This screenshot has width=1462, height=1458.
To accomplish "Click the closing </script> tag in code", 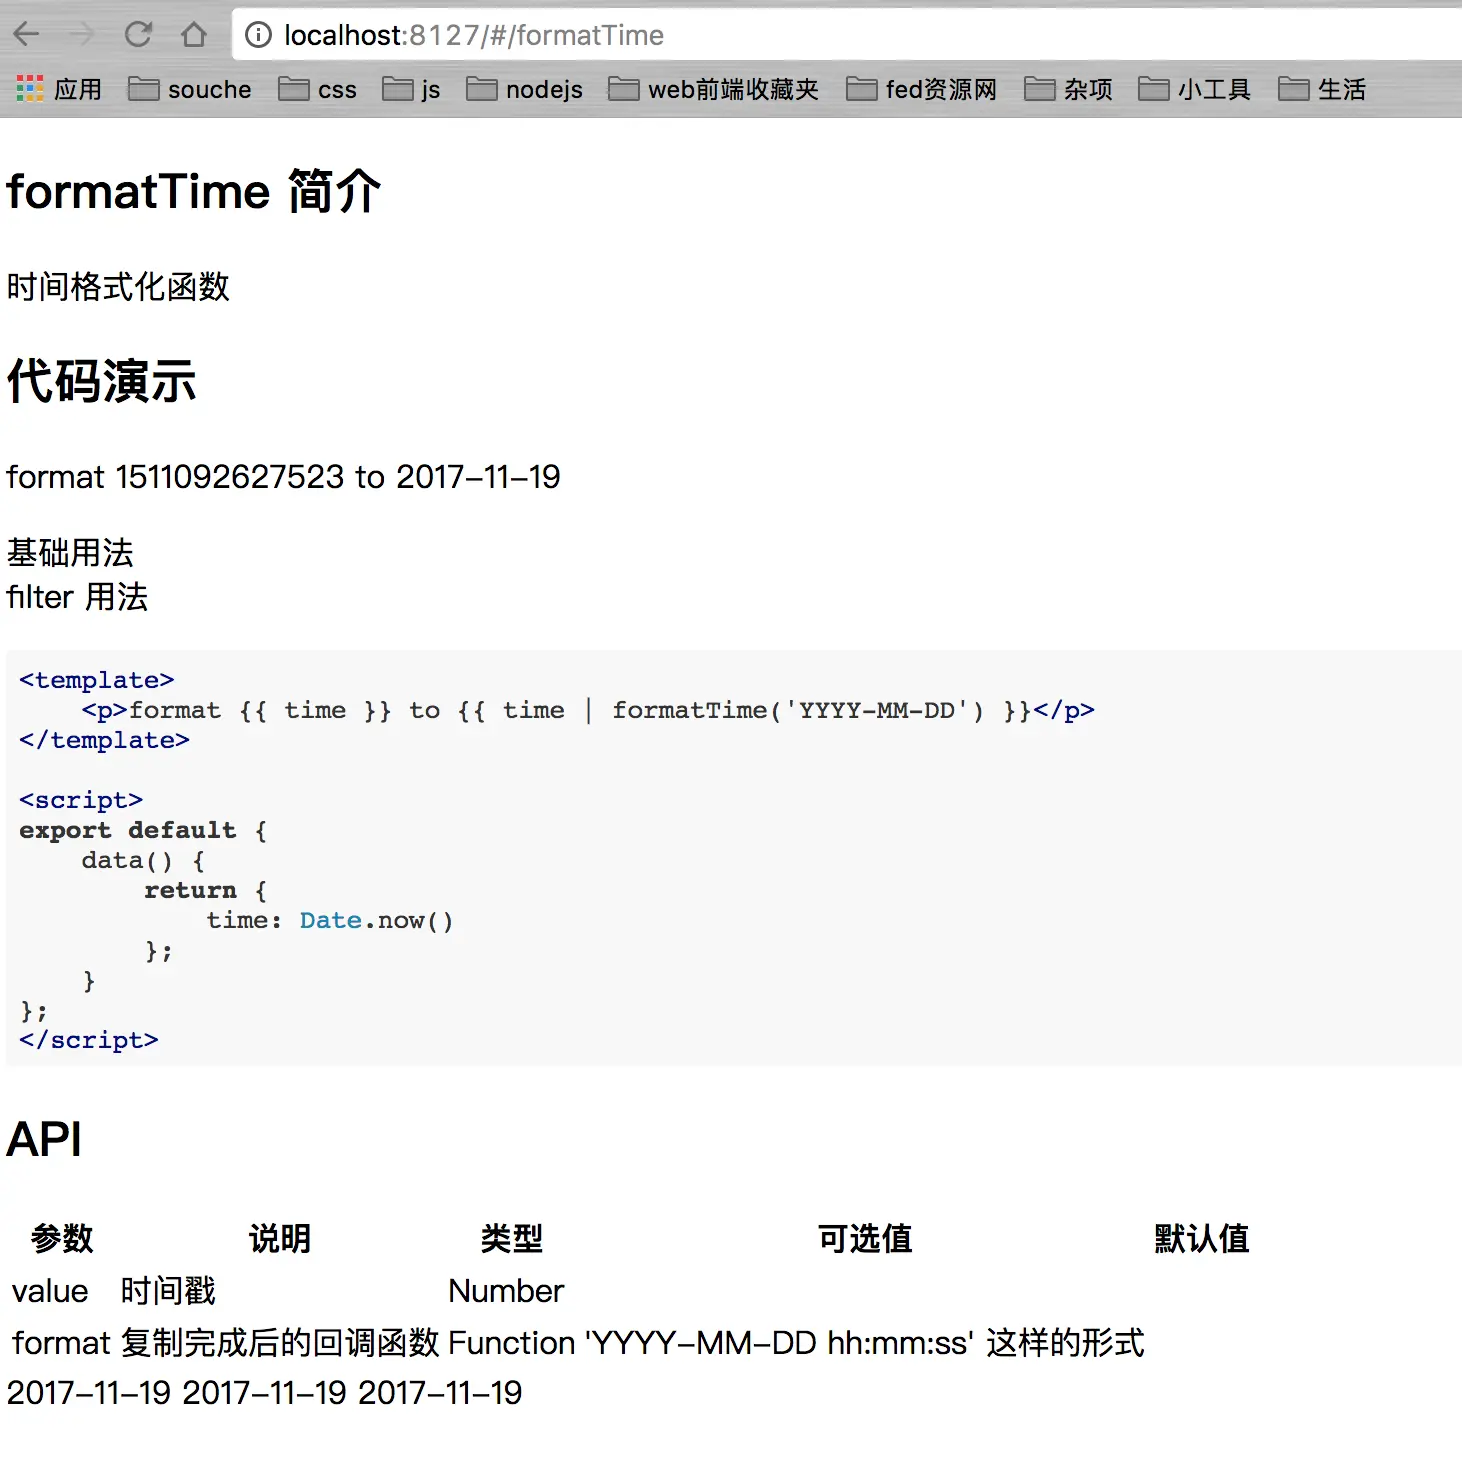I will tap(89, 1040).
